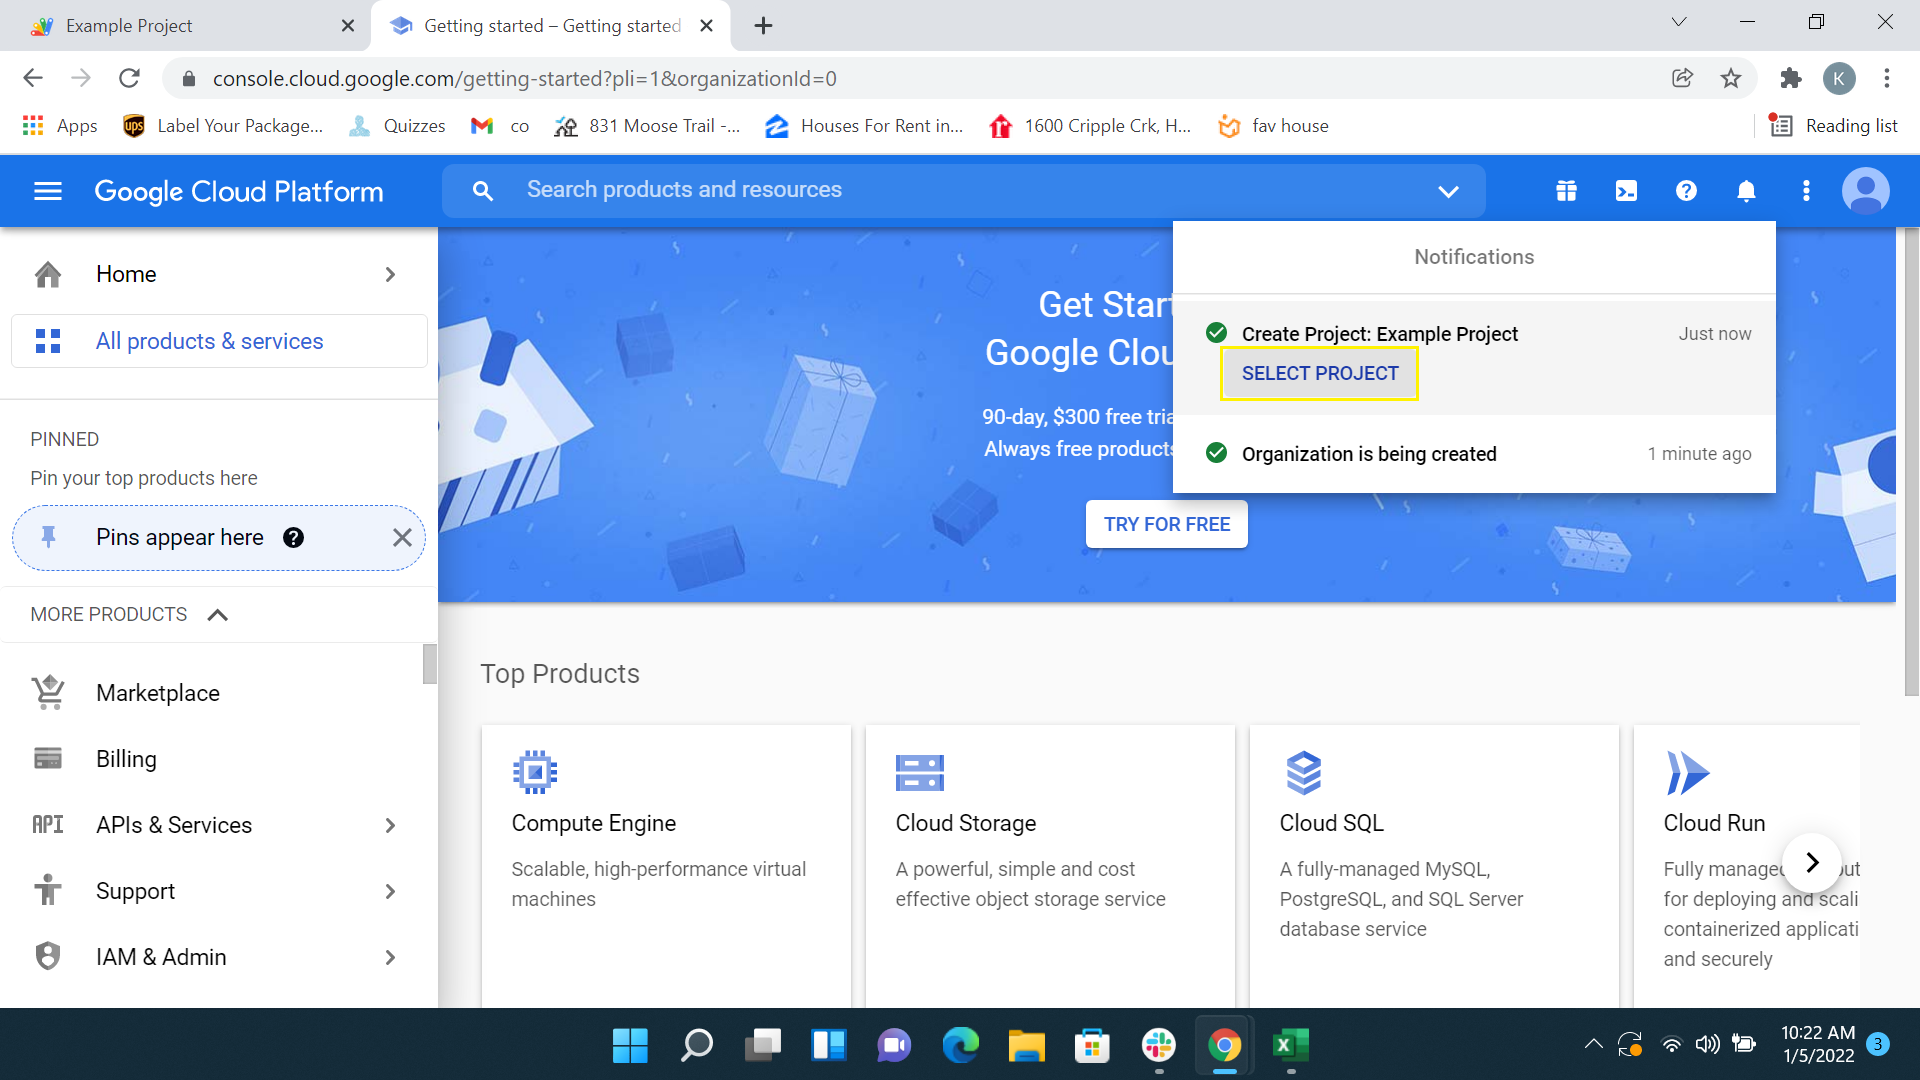Expand the Support submenu chevron
The width and height of the screenshot is (1920, 1080).
coord(390,891)
